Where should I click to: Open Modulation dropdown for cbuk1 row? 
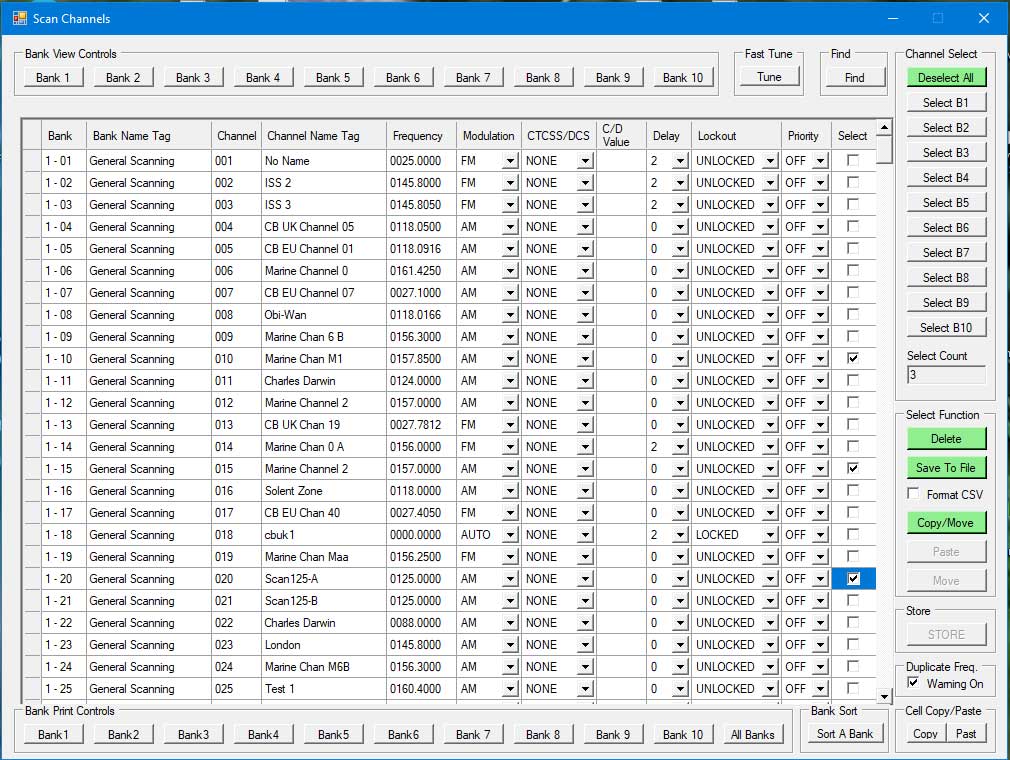pos(510,535)
